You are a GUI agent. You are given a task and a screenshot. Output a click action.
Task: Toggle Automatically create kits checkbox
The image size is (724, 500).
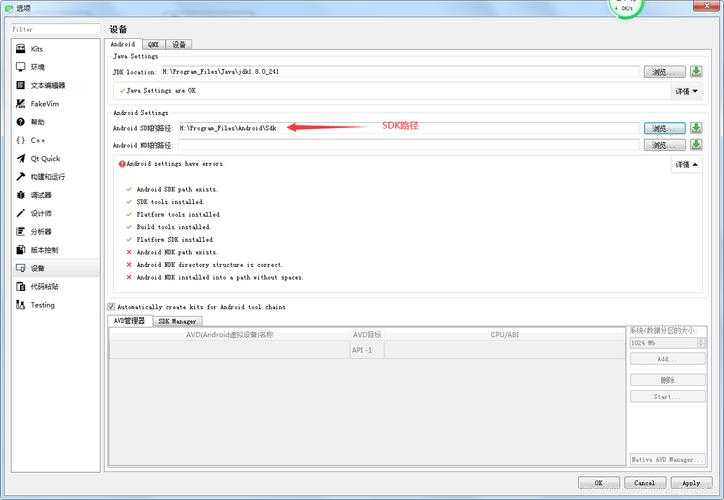pyautogui.click(x=111, y=307)
